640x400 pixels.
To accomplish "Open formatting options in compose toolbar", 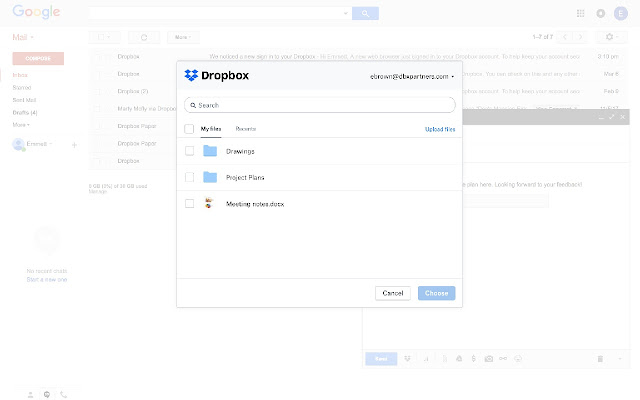I will tap(426, 359).
